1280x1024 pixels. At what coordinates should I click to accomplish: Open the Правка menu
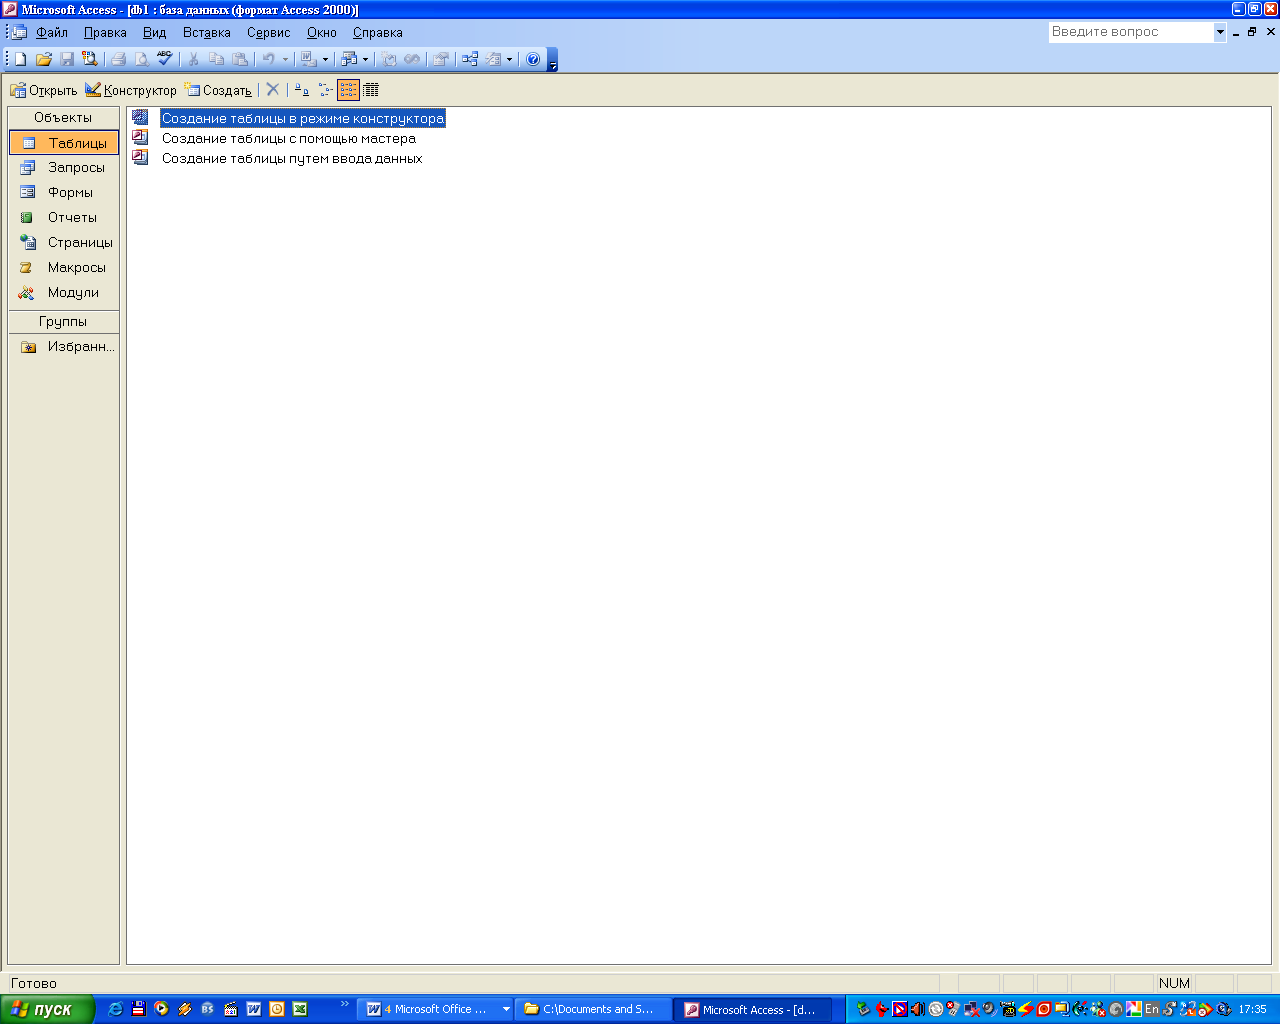[x=105, y=32]
